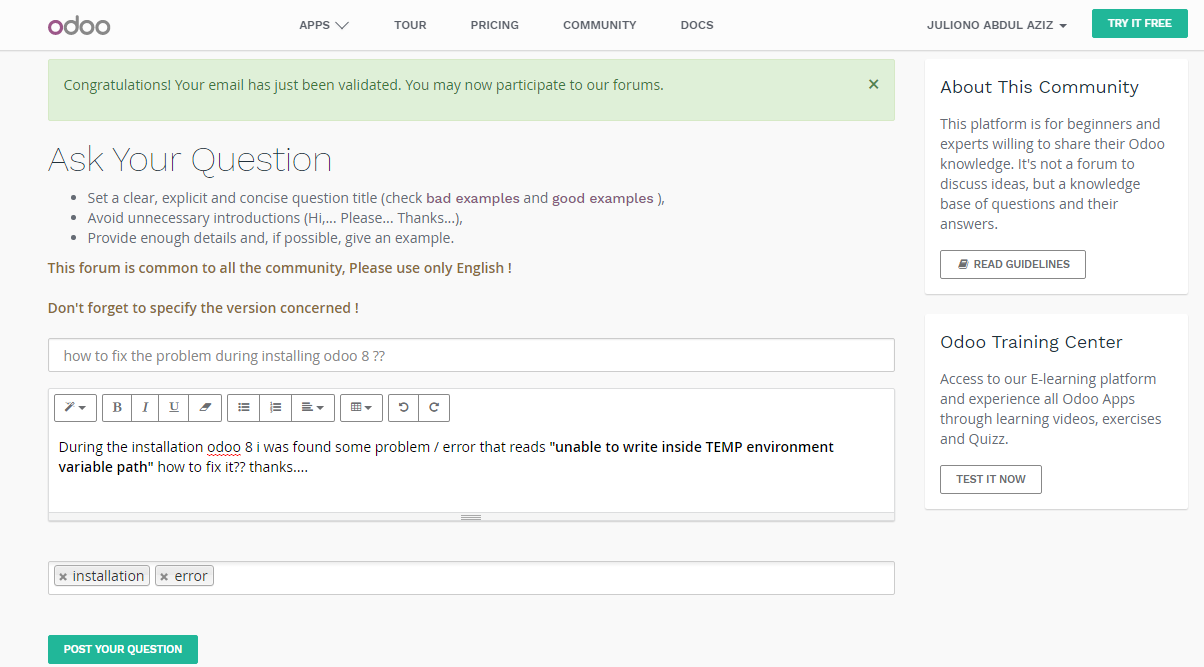Apply italic formatting to text
The image size is (1204, 667).
145,407
